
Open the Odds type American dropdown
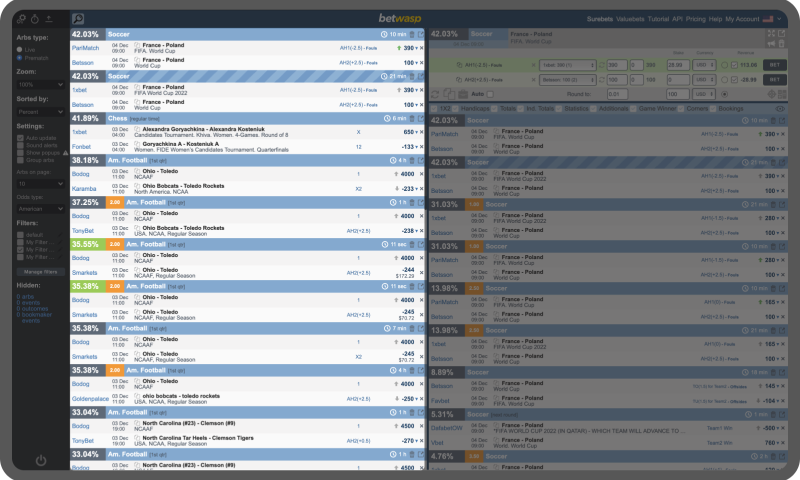click(x=41, y=209)
